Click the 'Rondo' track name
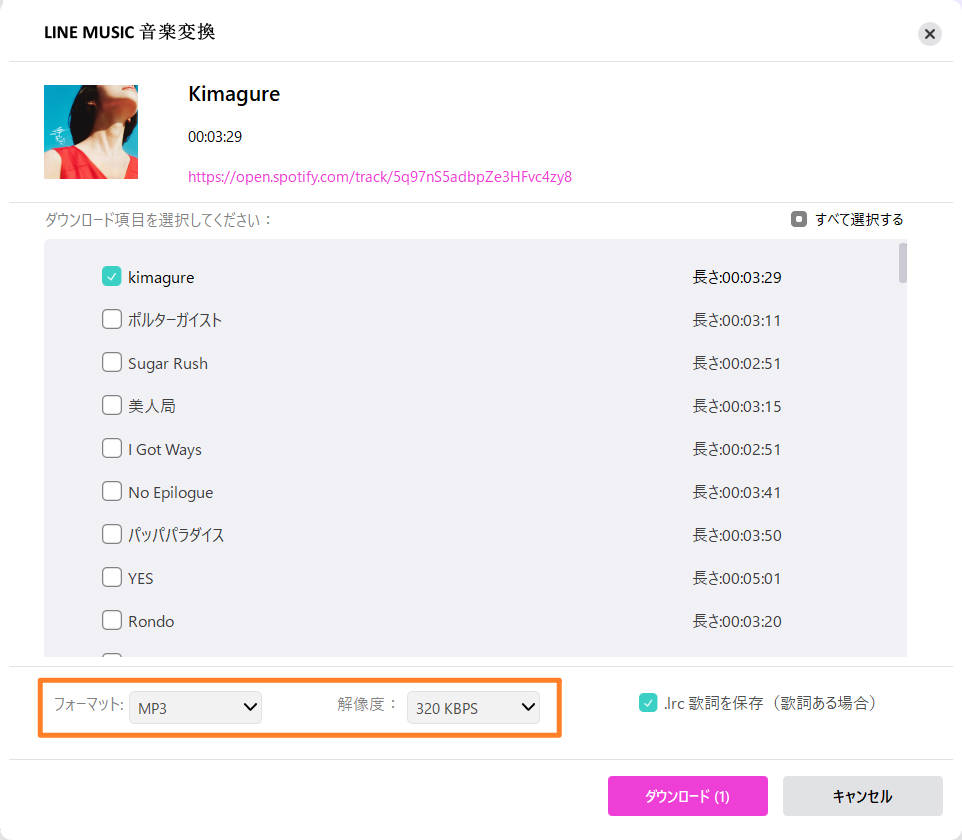This screenshot has width=962, height=840. click(151, 622)
